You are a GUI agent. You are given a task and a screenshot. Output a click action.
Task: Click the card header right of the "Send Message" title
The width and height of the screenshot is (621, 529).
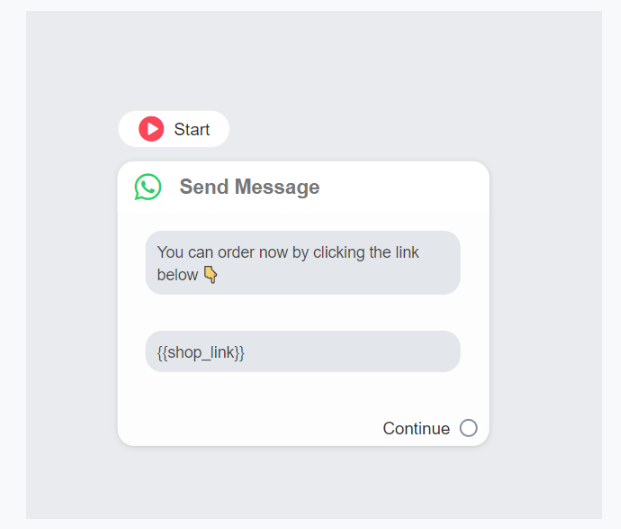[410, 187]
